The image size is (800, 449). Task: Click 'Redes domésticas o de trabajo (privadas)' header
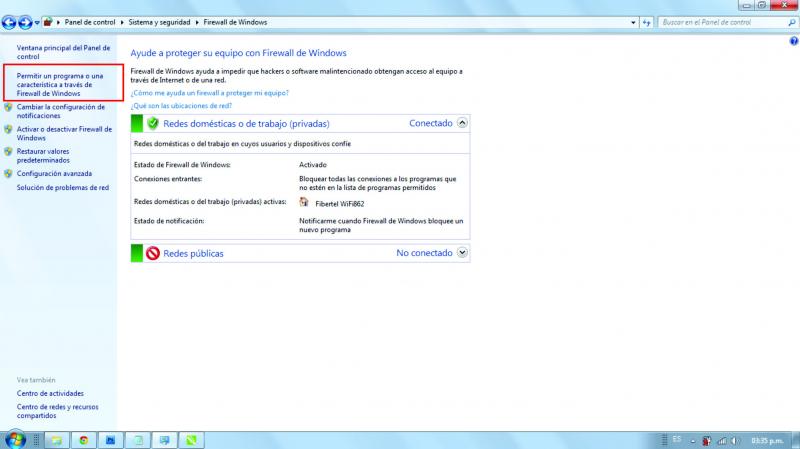246,123
